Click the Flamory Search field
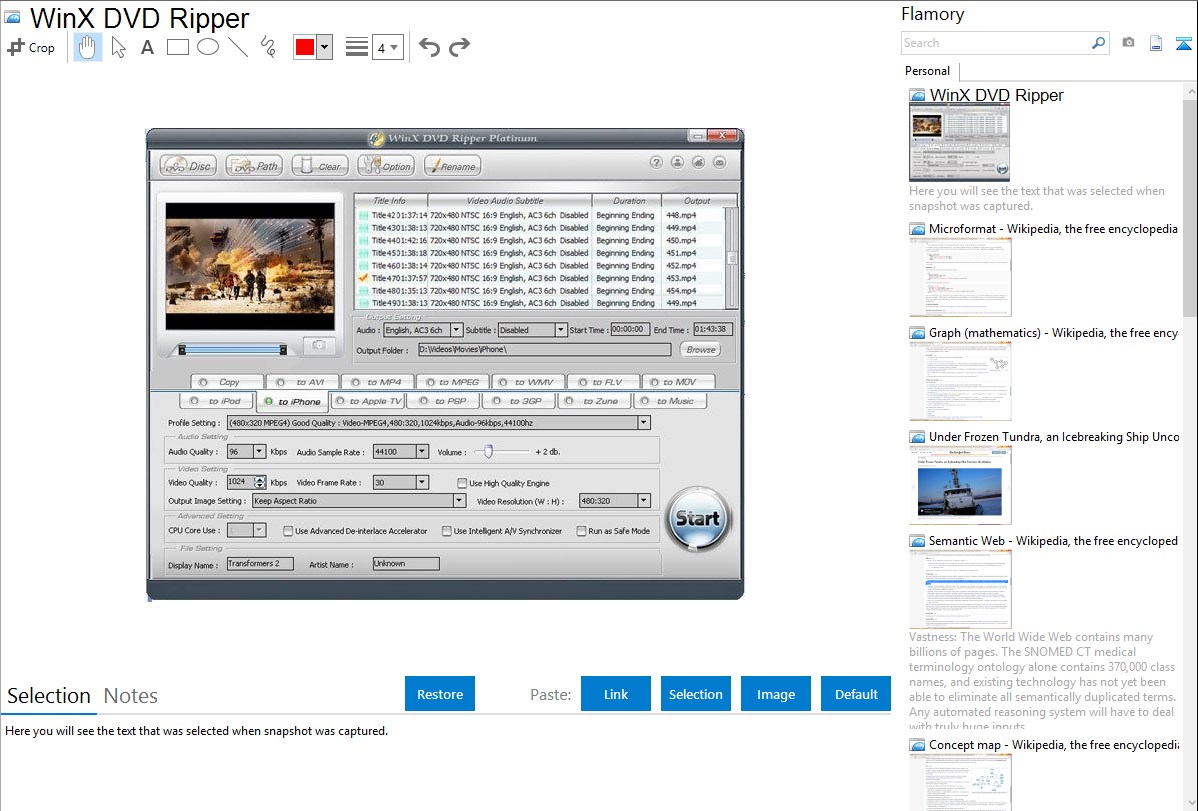The height and width of the screenshot is (811, 1198). [996, 43]
